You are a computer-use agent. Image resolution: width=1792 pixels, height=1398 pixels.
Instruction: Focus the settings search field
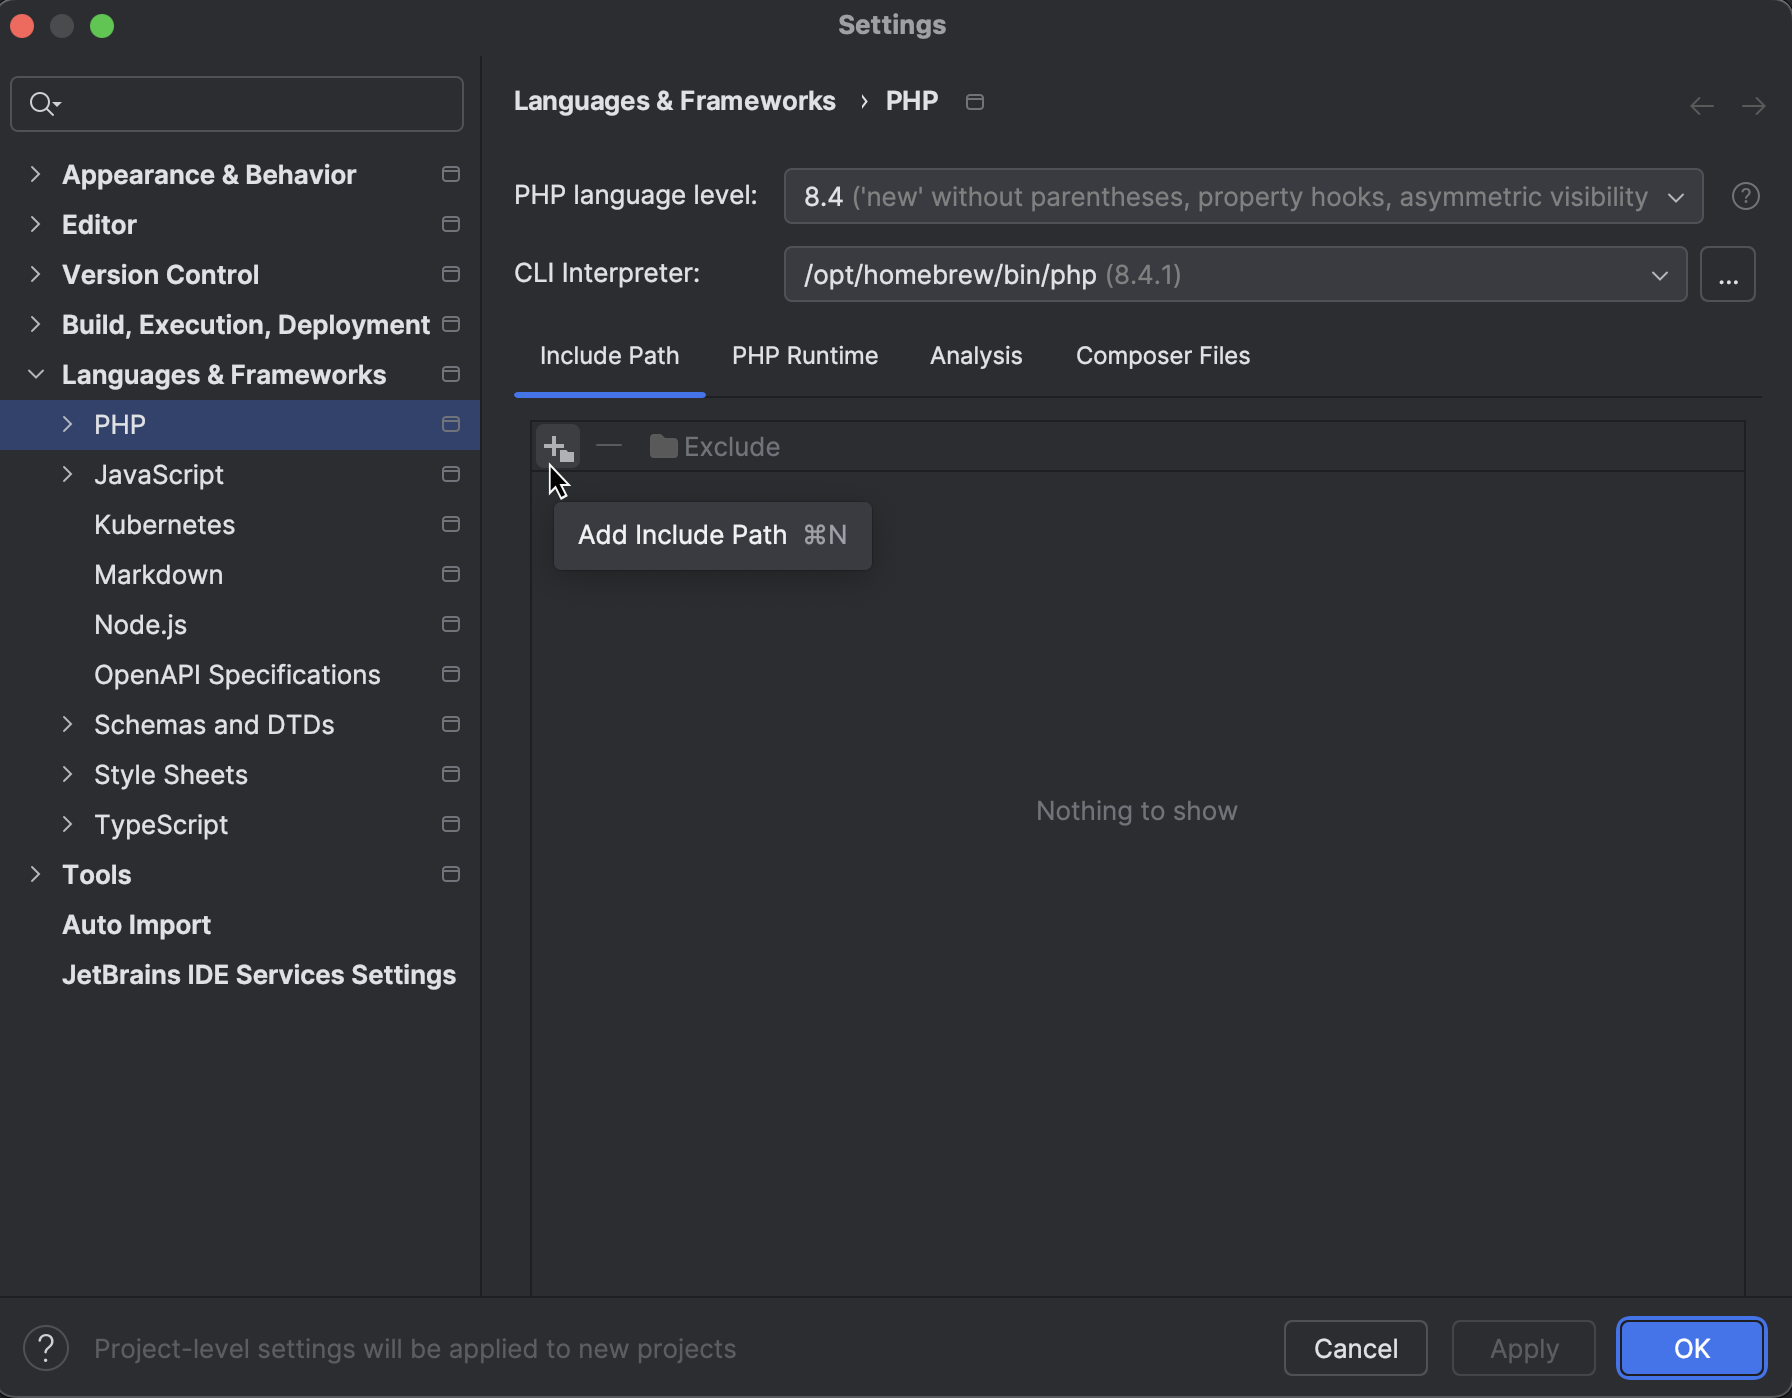(x=250, y=104)
